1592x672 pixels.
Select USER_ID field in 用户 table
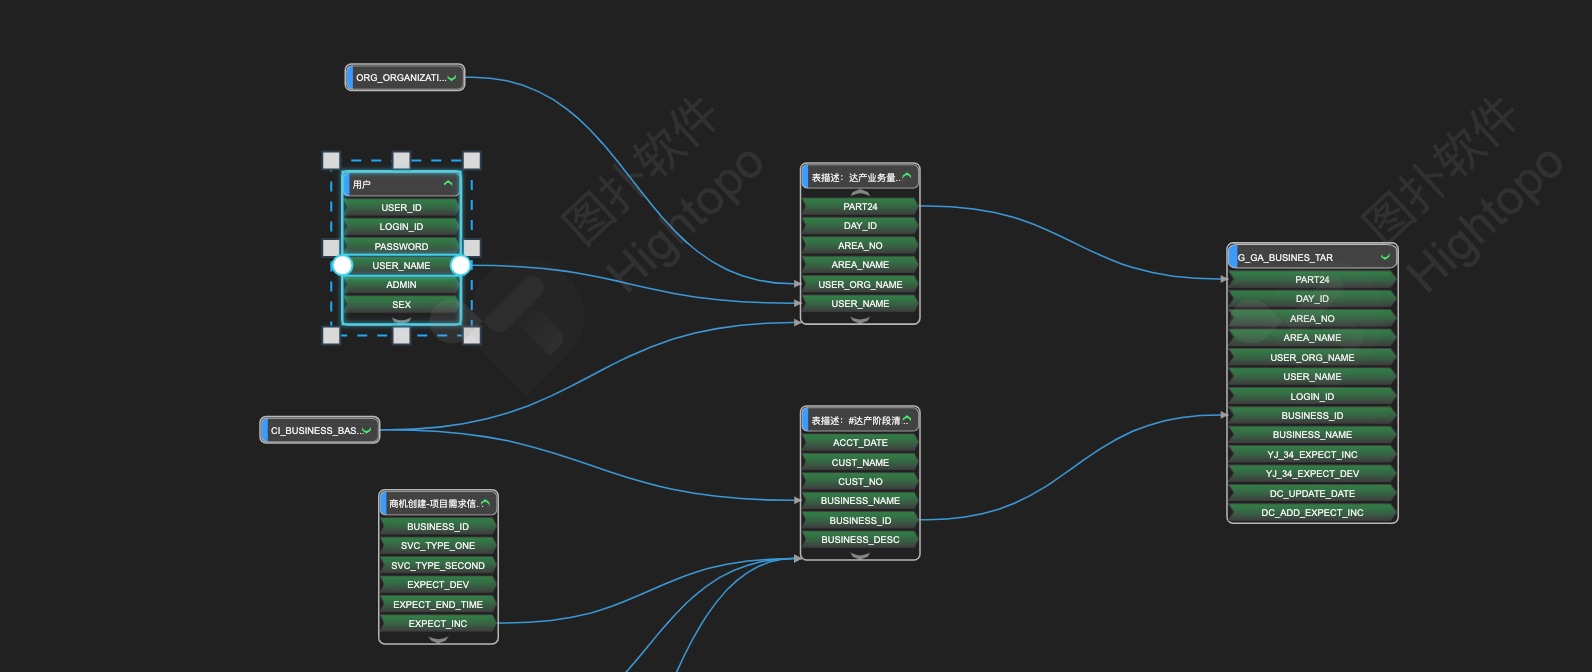401,207
